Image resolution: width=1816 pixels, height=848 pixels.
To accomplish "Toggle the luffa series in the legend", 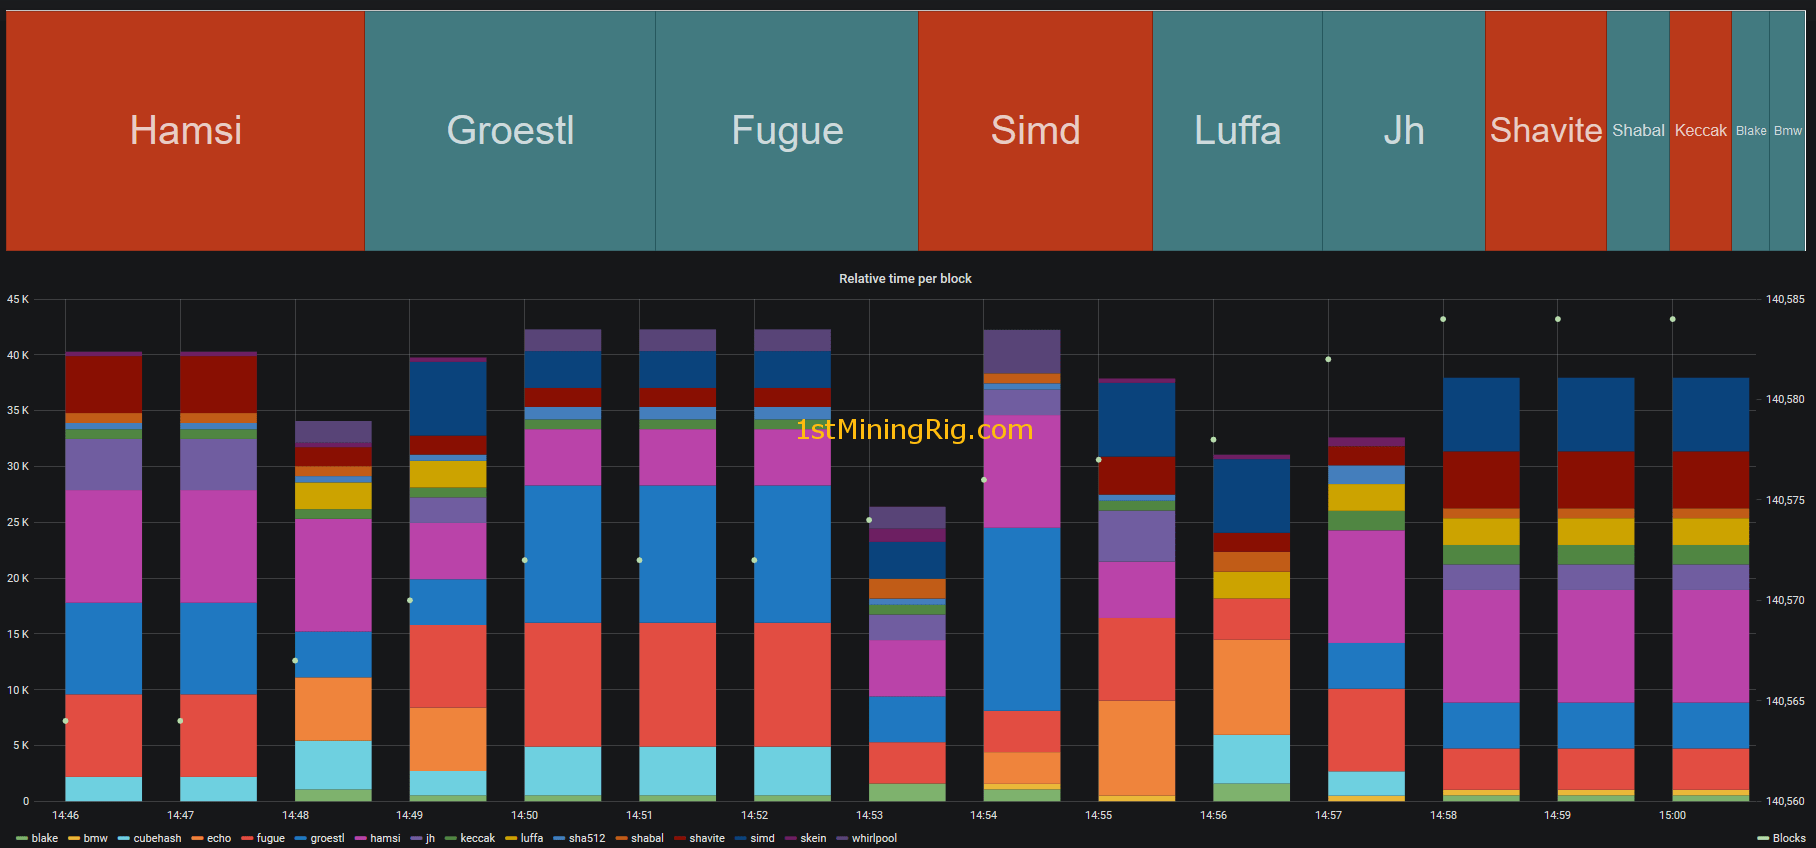I will tap(525, 838).
